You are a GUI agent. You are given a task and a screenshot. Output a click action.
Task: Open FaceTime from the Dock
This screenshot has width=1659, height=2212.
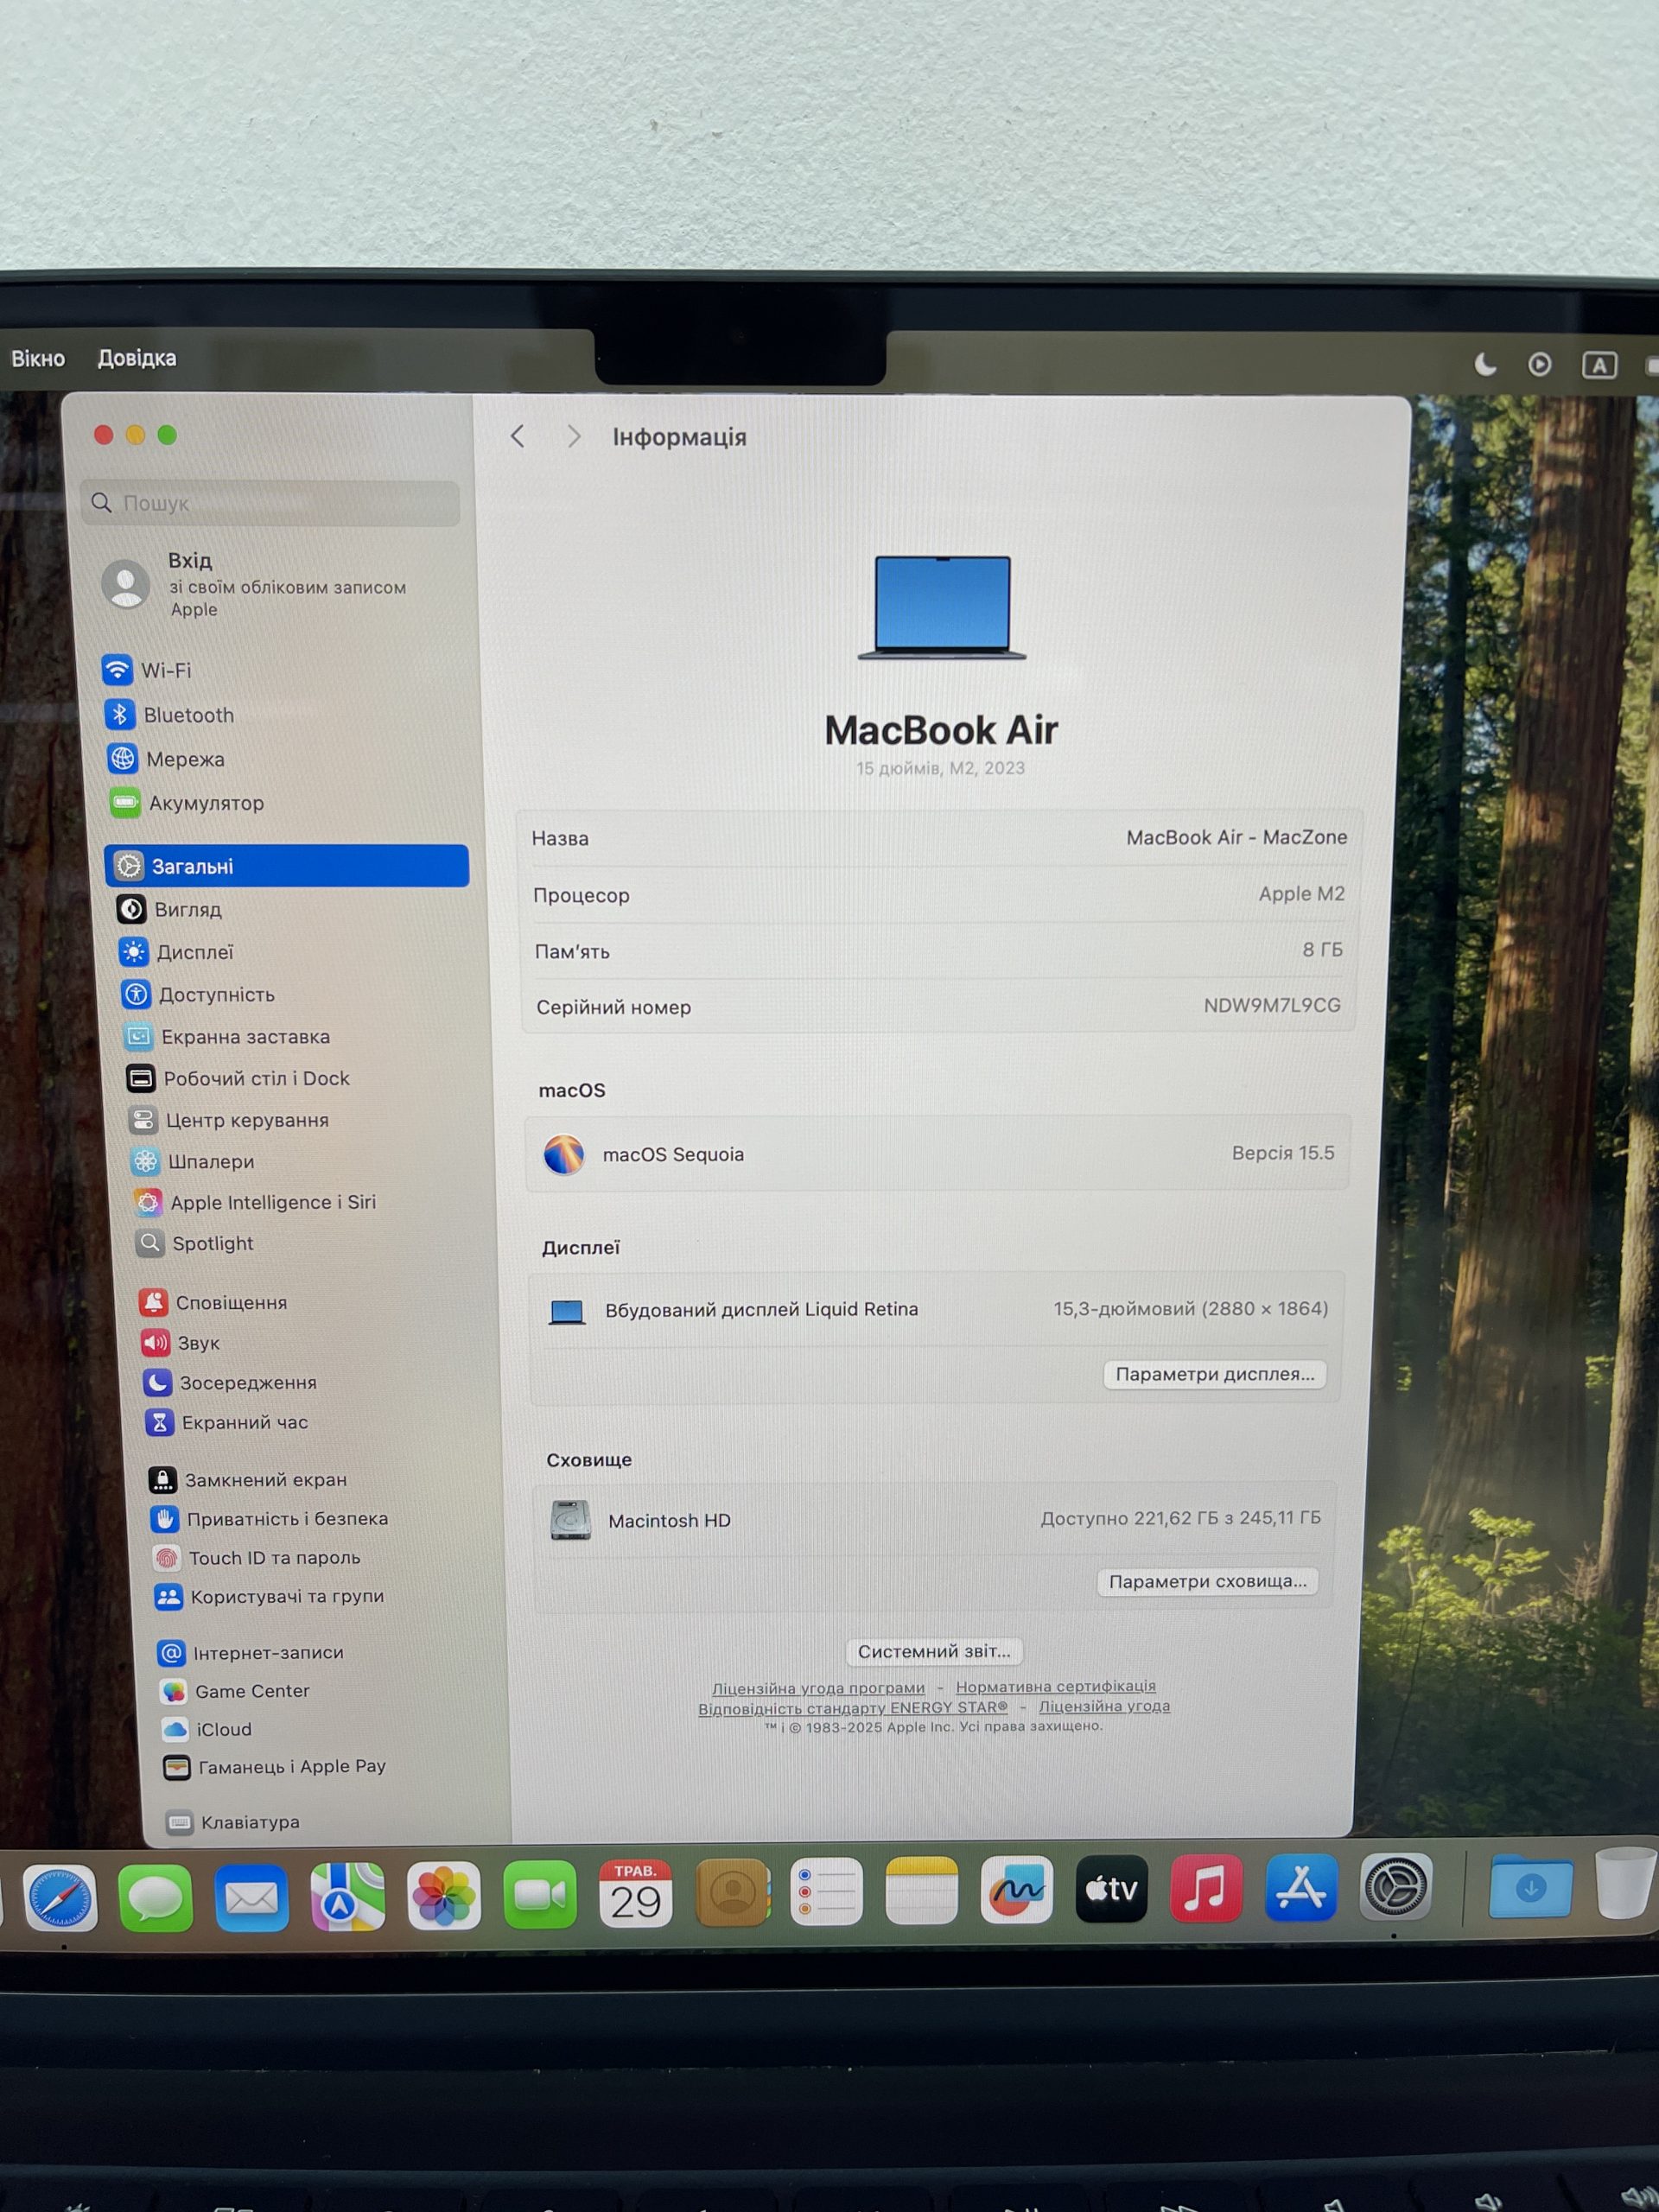click(x=540, y=1894)
